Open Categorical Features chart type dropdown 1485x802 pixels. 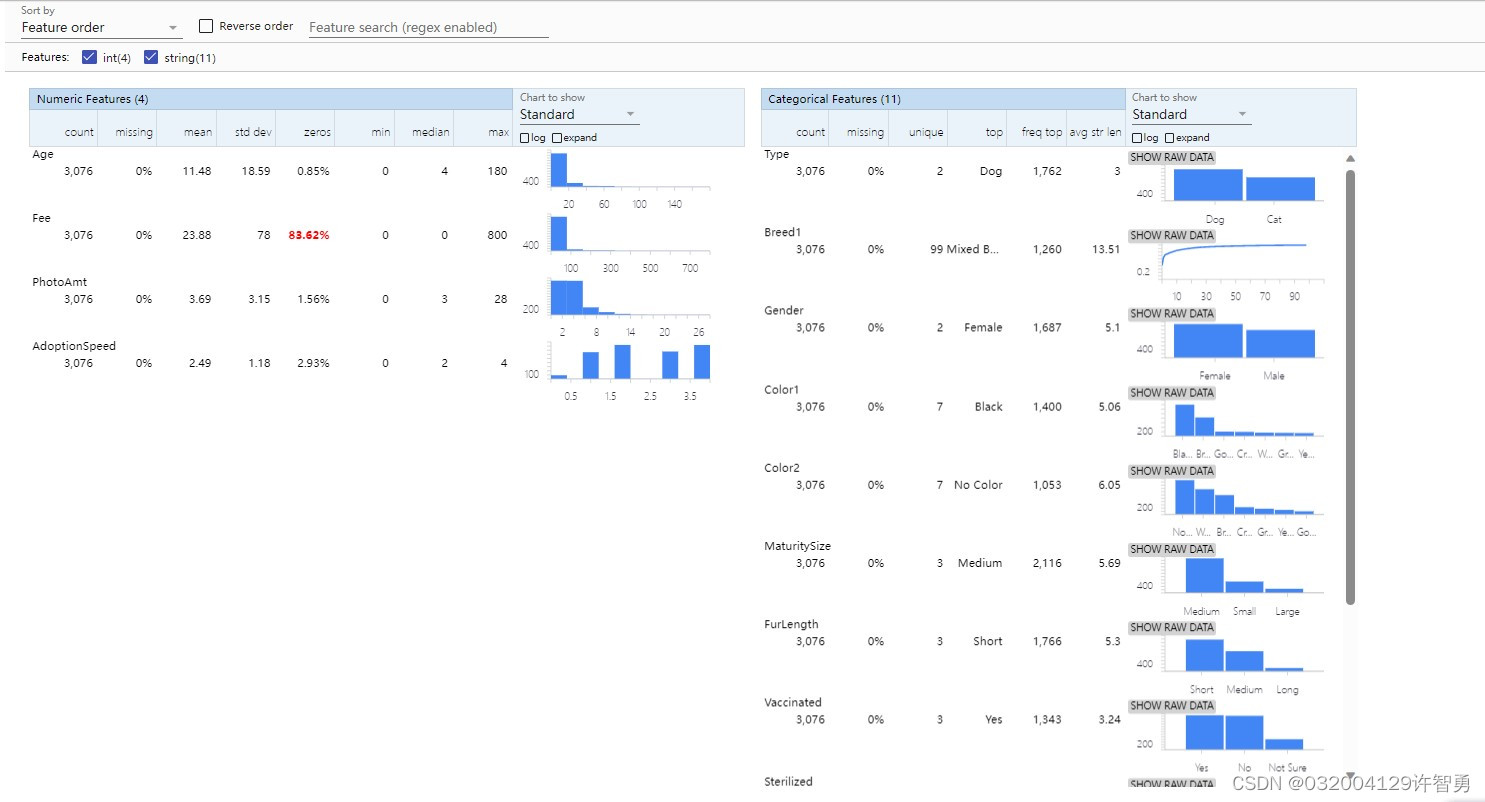1191,114
